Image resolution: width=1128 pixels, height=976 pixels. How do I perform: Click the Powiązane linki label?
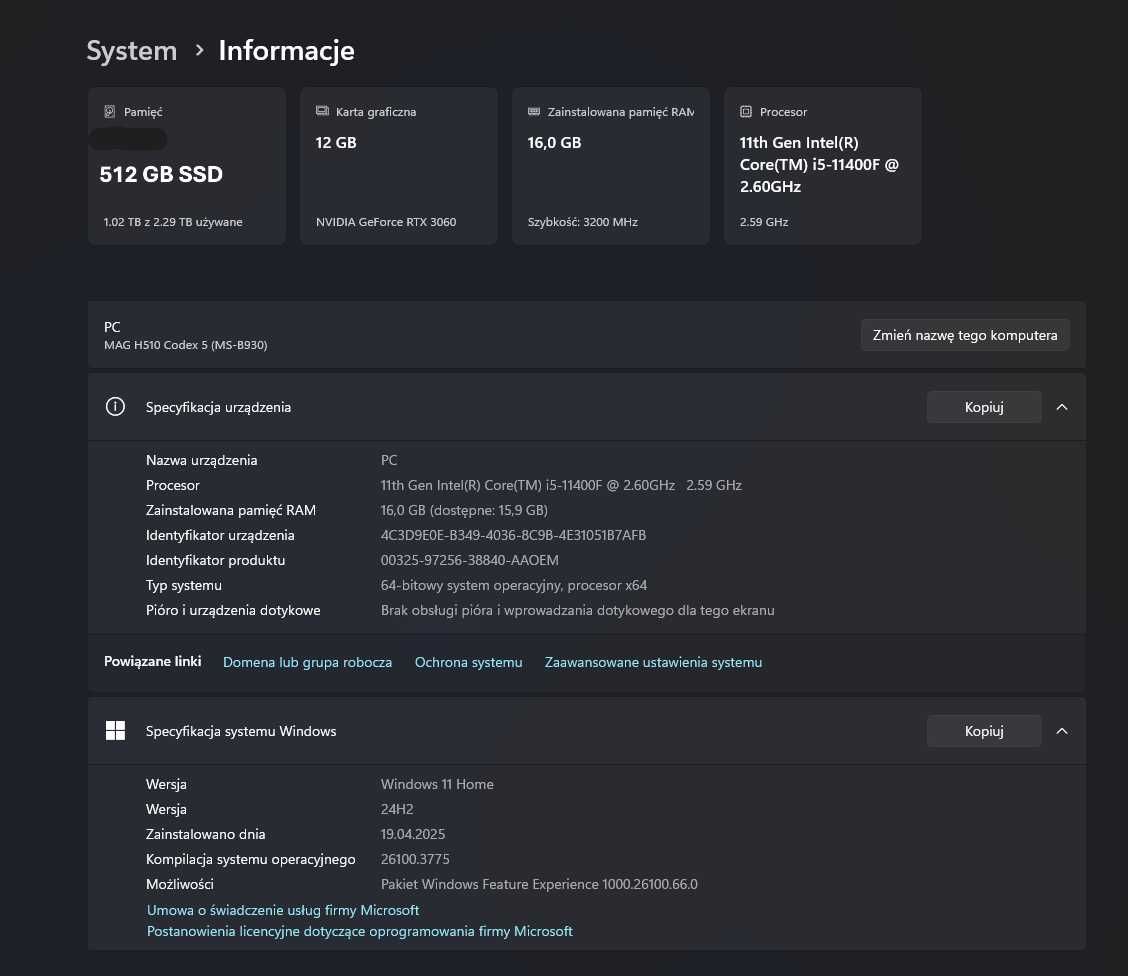pyautogui.click(x=153, y=662)
